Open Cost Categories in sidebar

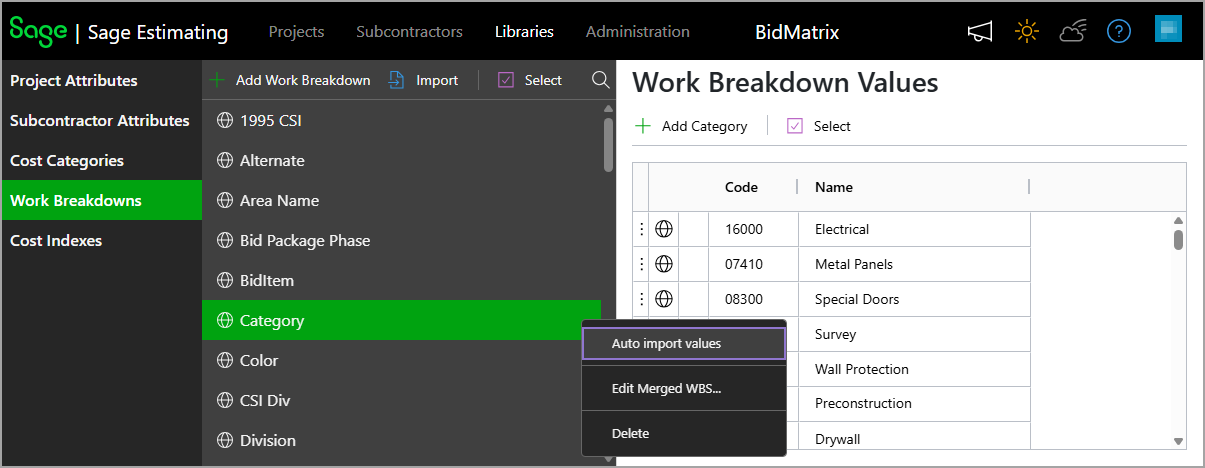pos(101,161)
